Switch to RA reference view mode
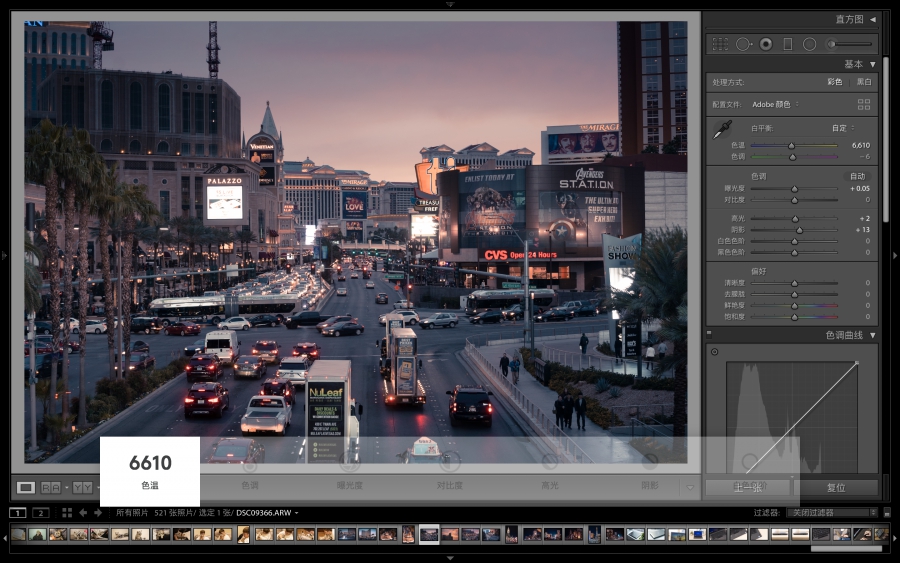This screenshot has width=900, height=563. point(51,488)
